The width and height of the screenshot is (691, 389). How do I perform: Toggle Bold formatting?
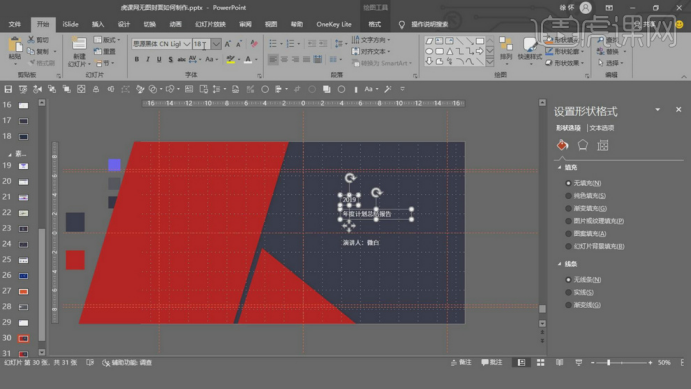(137, 59)
